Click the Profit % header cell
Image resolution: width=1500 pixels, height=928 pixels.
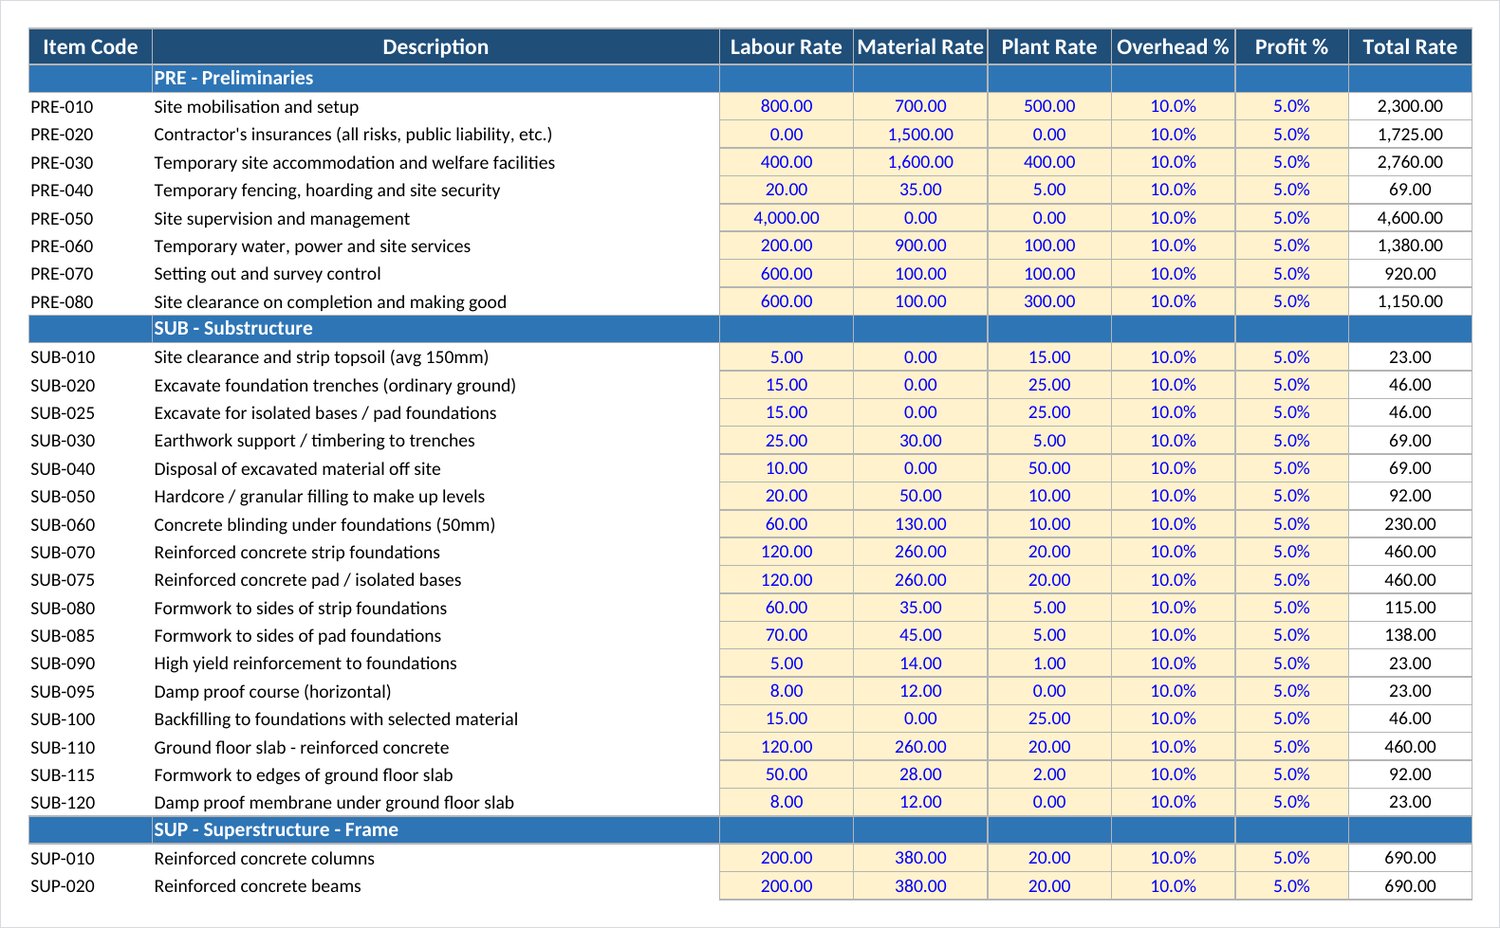[x=1291, y=47]
